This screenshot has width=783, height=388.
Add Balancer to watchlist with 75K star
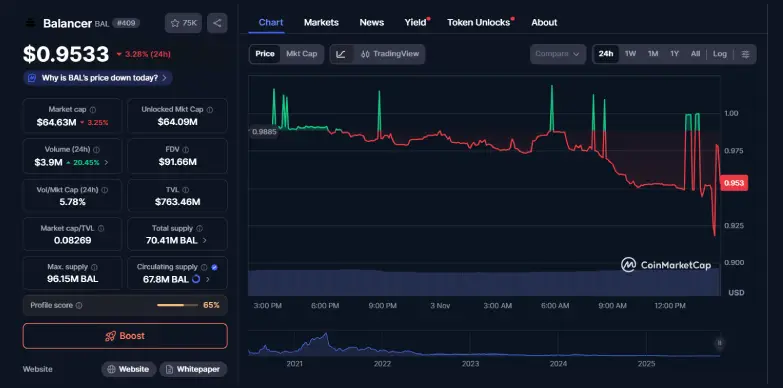pyautogui.click(x=183, y=23)
